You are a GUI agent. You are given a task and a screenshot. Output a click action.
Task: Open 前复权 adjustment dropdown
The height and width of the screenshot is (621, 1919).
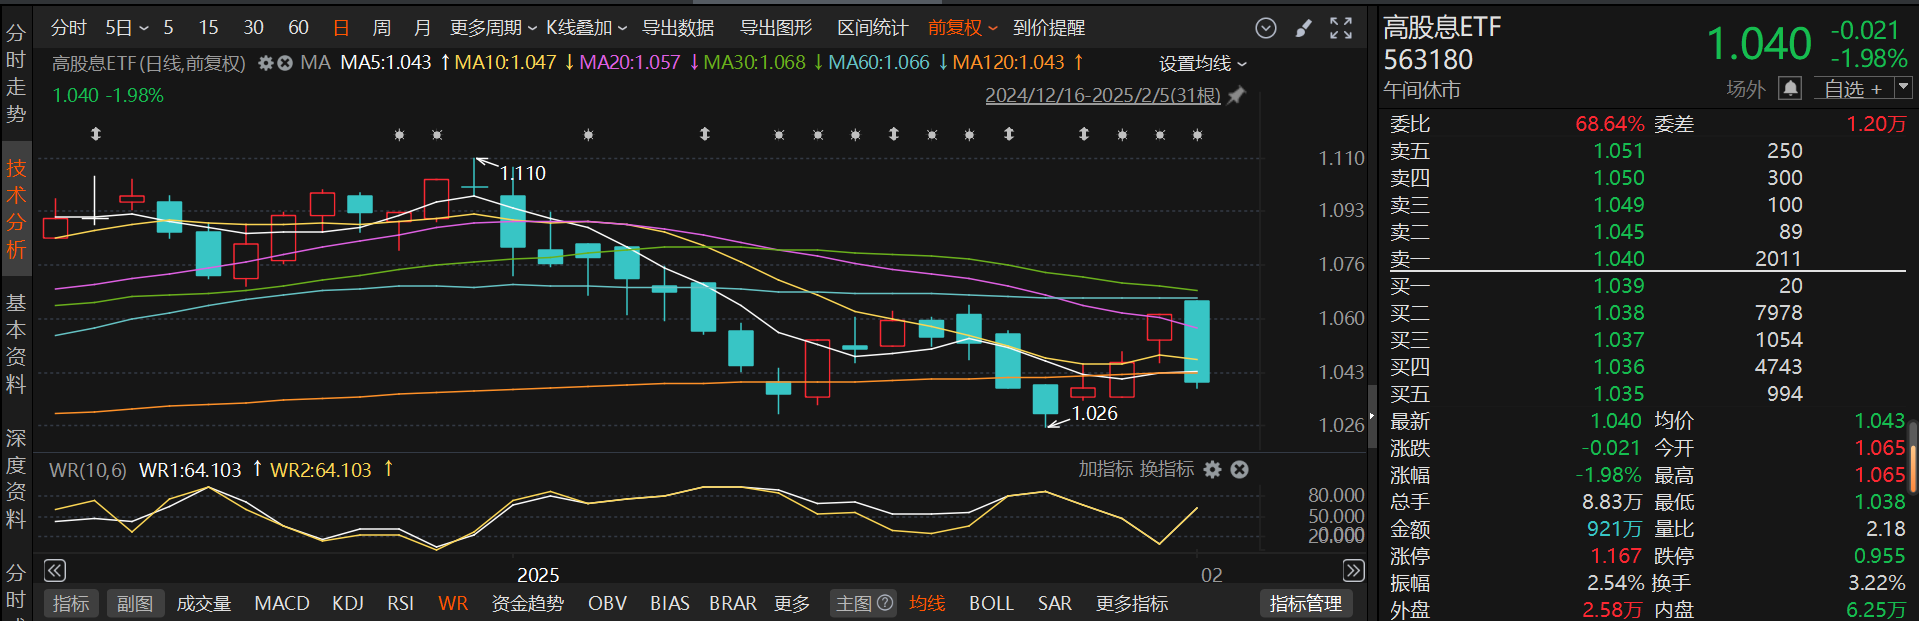pos(963,28)
